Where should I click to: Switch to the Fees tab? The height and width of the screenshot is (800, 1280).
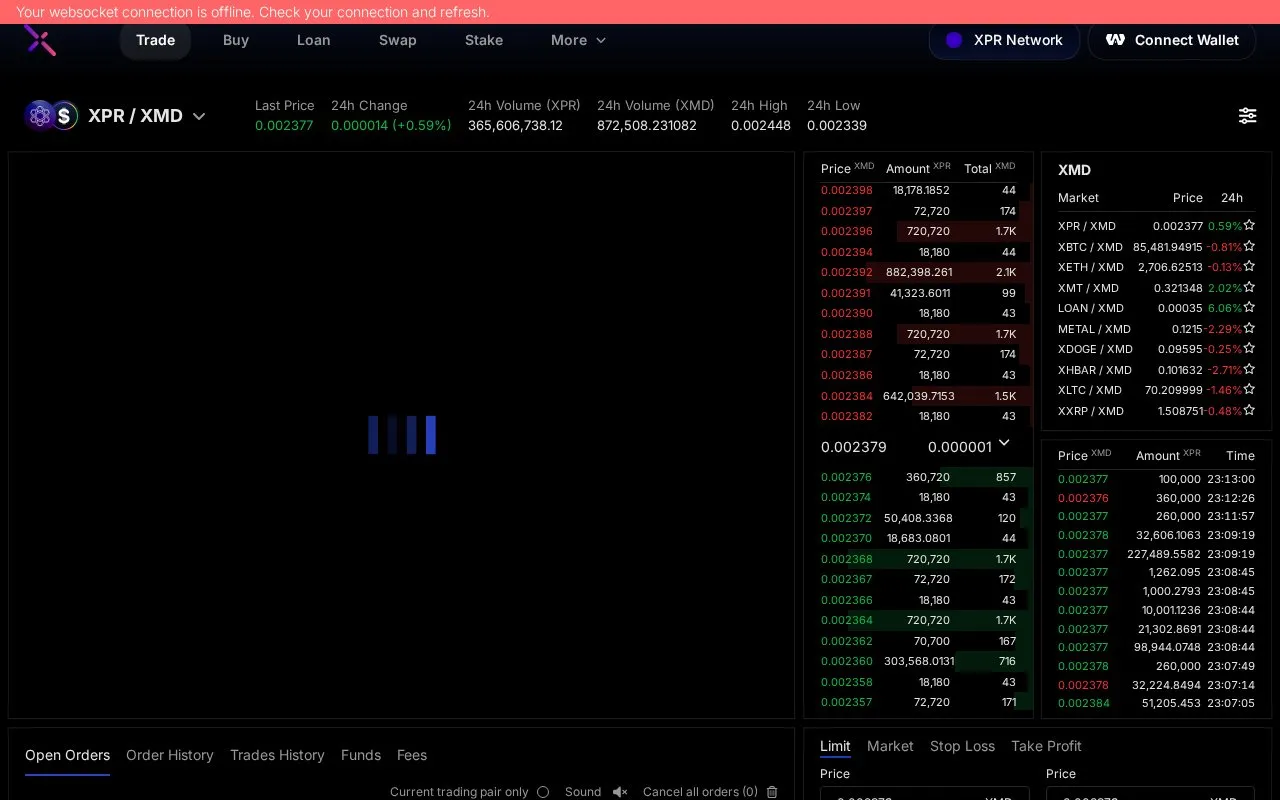click(x=412, y=755)
